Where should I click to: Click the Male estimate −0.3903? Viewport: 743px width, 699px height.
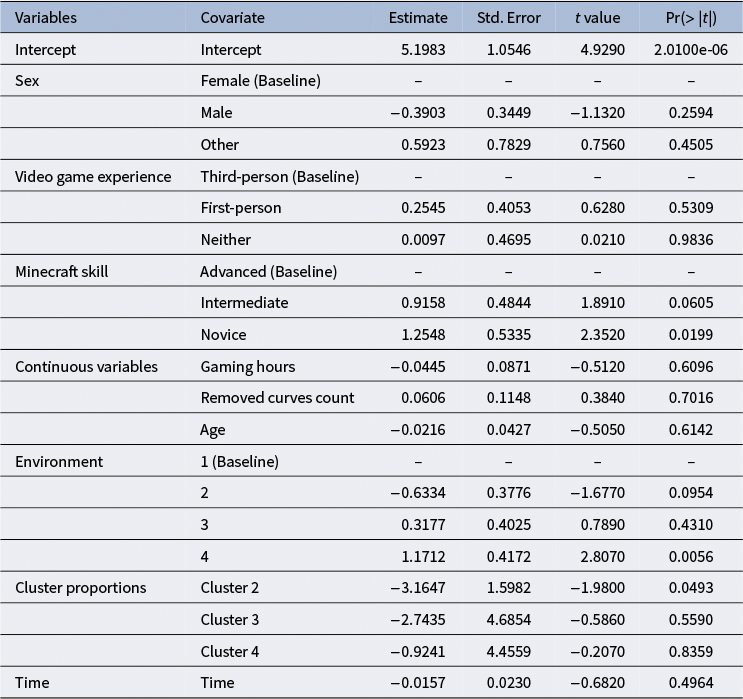point(418,113)
